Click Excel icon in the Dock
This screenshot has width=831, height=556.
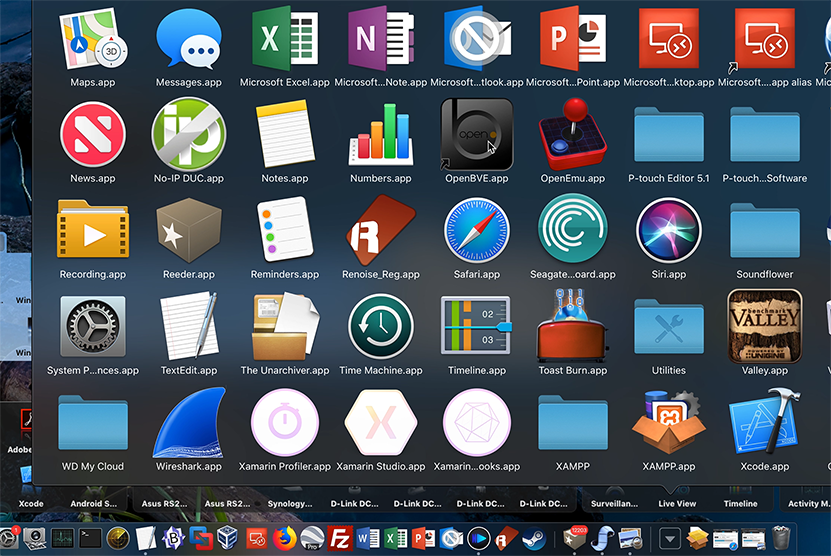pos(395,539)
